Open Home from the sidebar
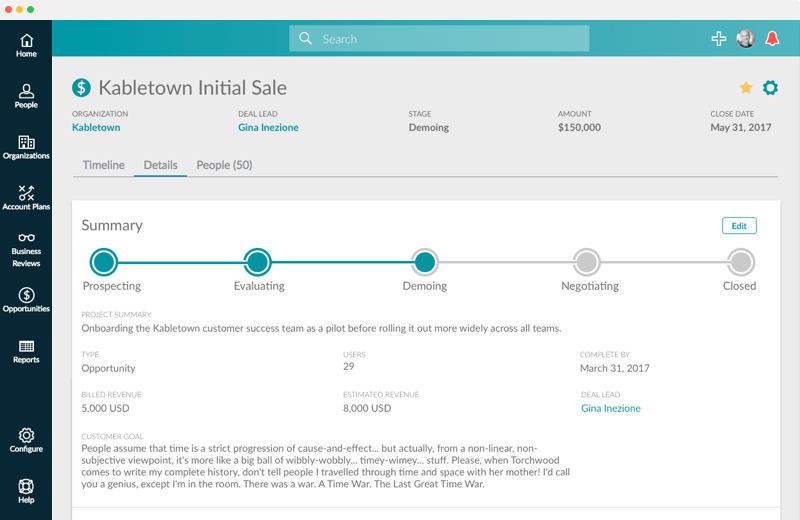Viewport: 800px width, 520px height. (x=26, y=45)
